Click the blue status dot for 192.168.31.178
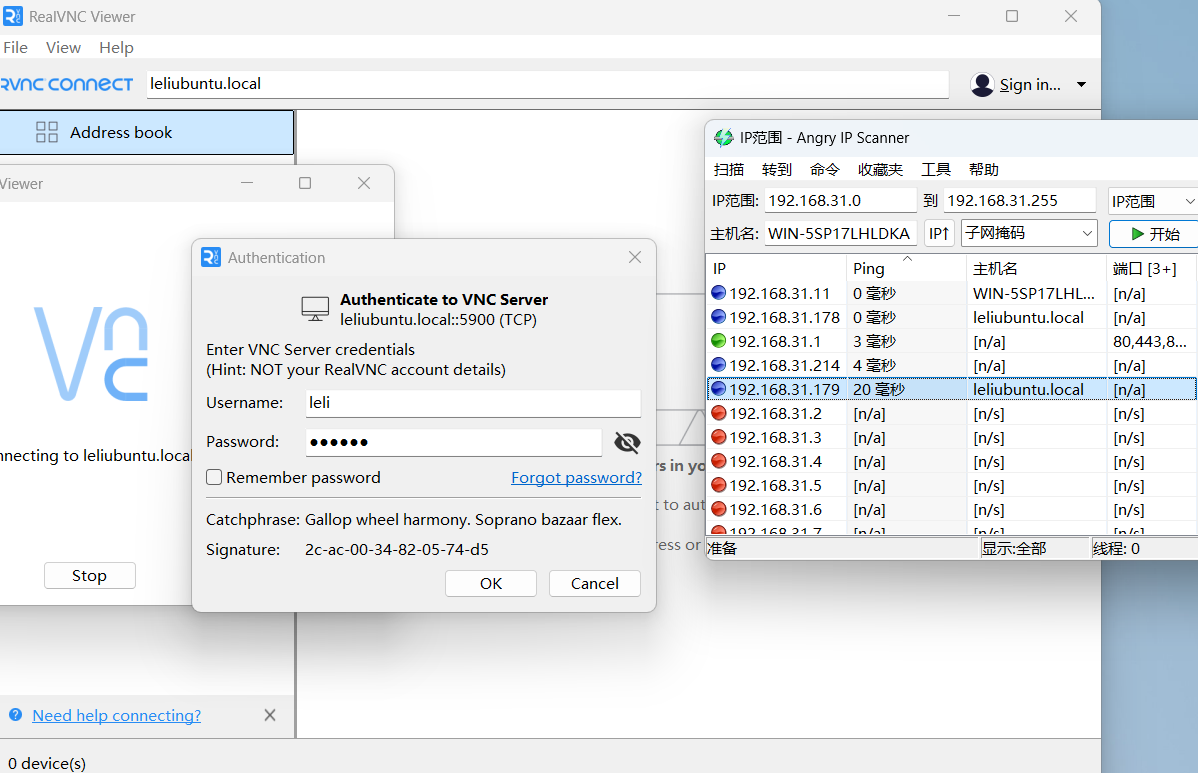Screen dimensions: 1198x773 [x=718, y=316]
